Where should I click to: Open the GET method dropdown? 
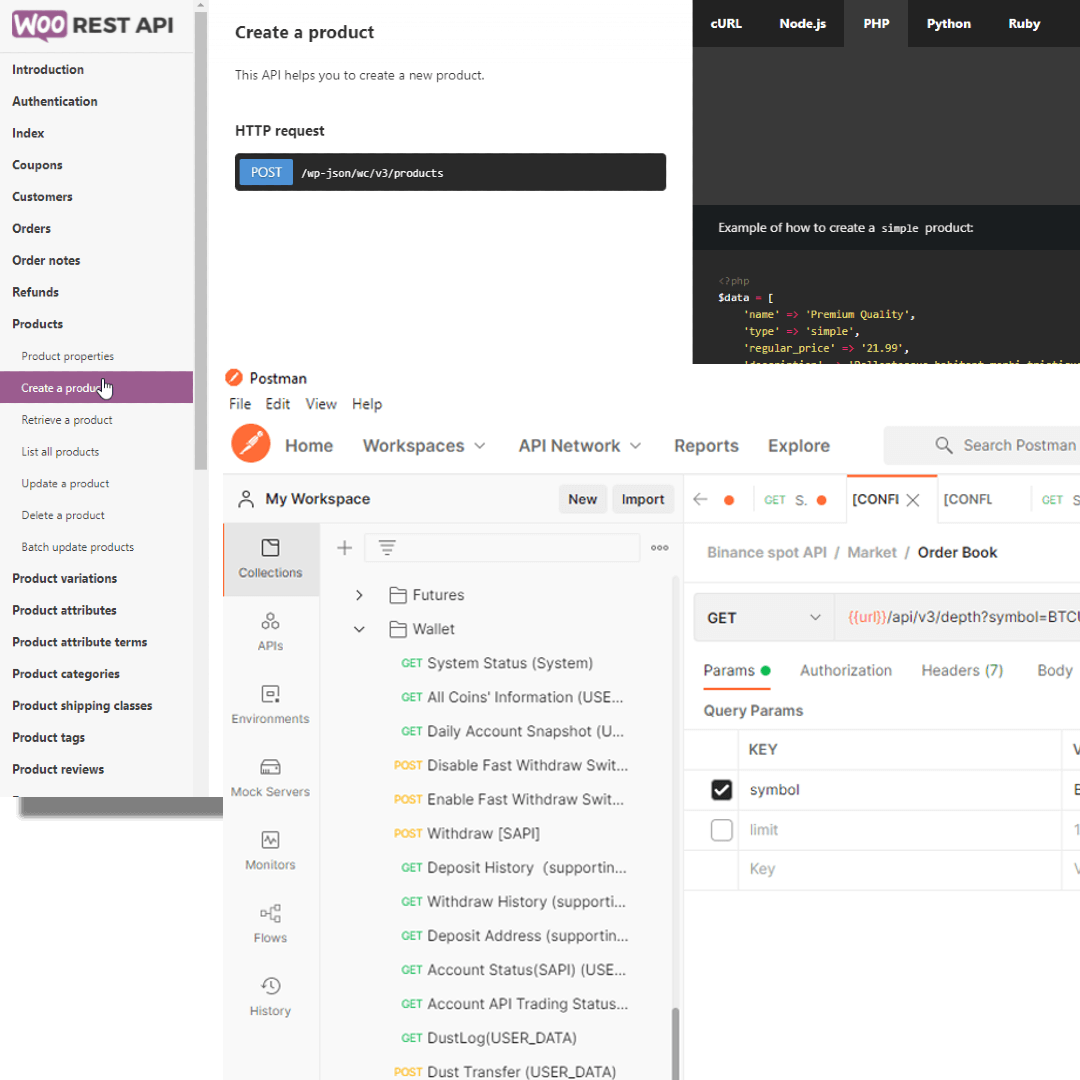(x=763, y=618)
